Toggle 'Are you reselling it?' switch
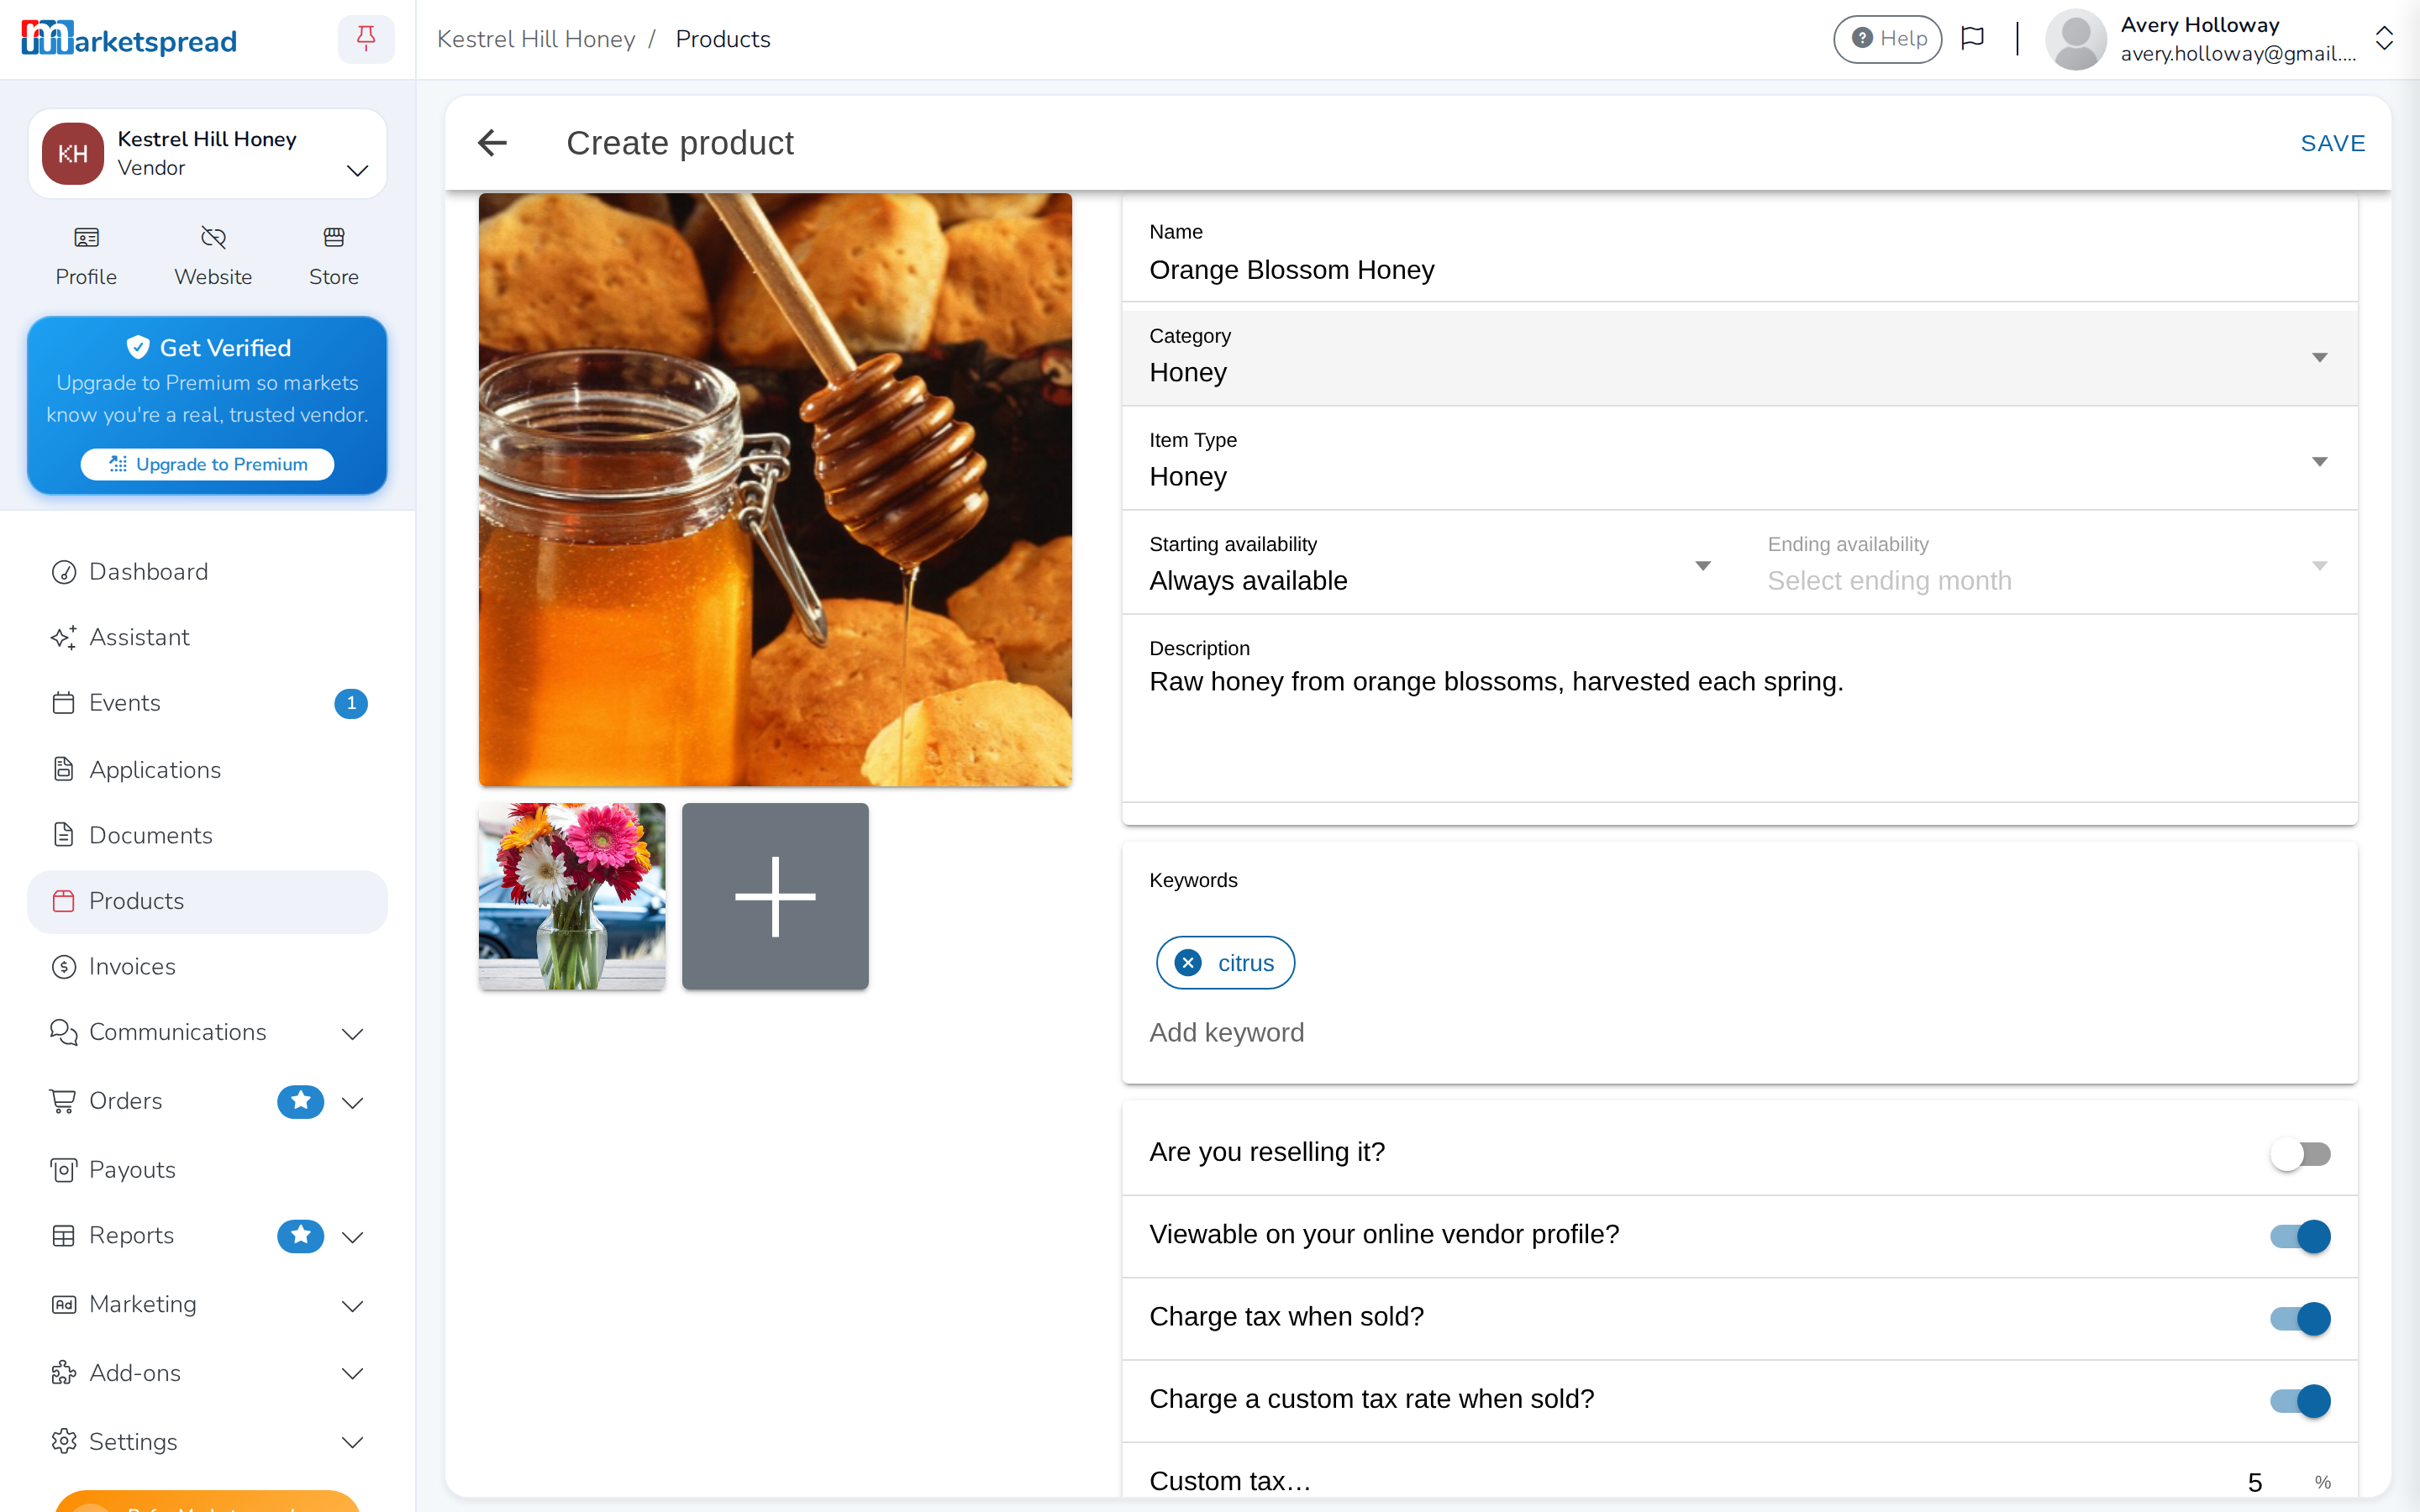 click(2300, 1154)
